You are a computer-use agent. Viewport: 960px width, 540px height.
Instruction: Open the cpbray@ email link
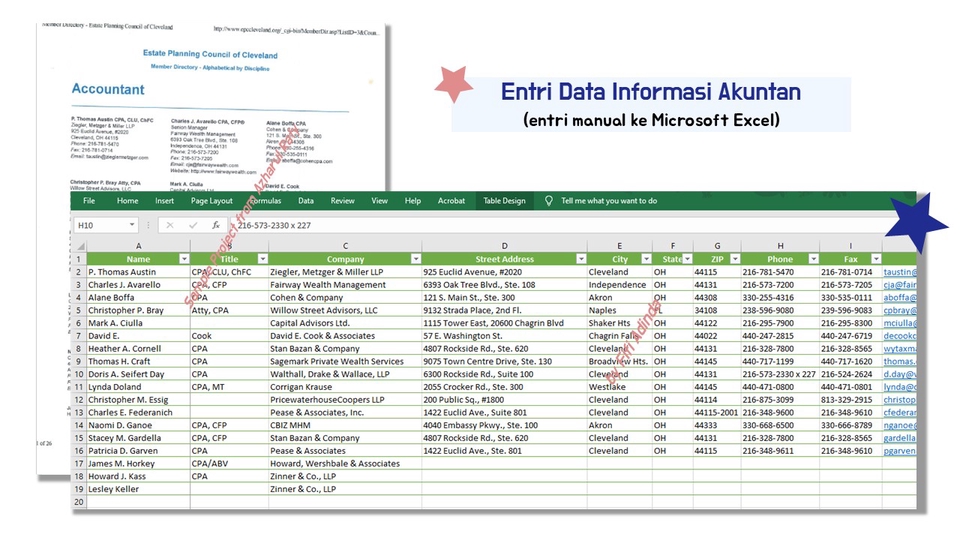pyautogui.click(x=899, y=310)
